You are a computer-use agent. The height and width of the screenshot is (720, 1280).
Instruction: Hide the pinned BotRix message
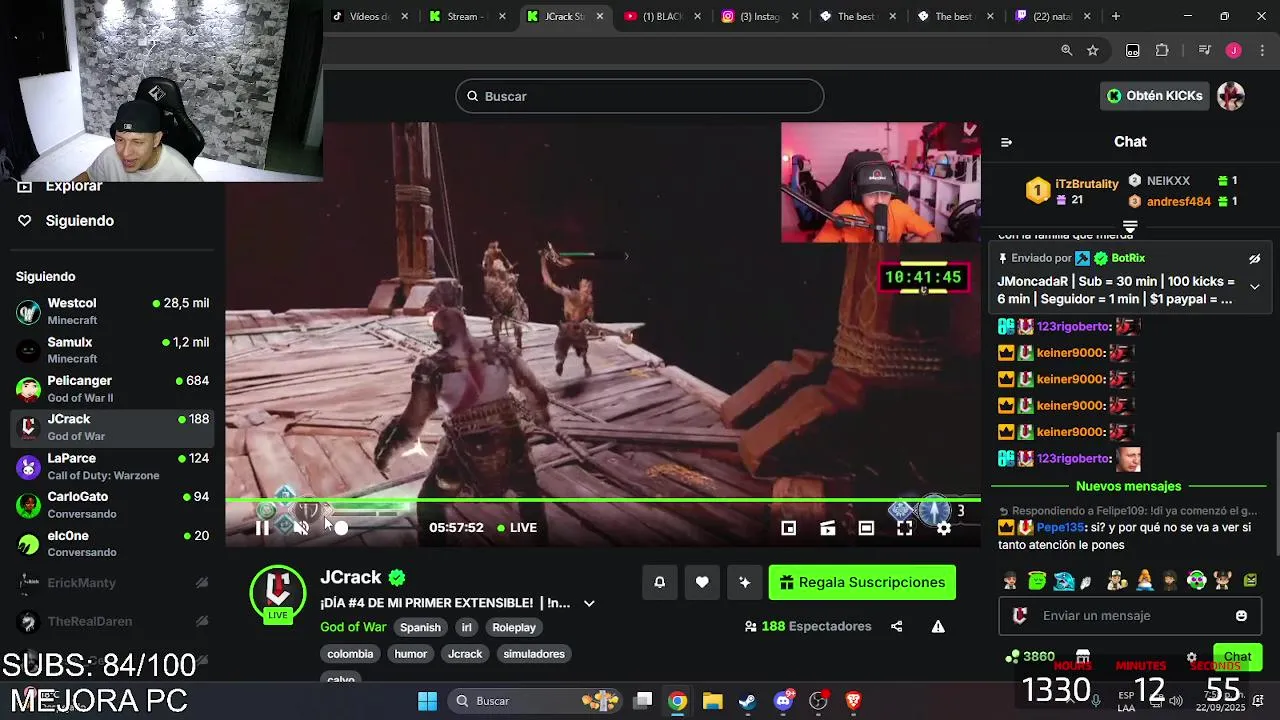(1255, 259)
